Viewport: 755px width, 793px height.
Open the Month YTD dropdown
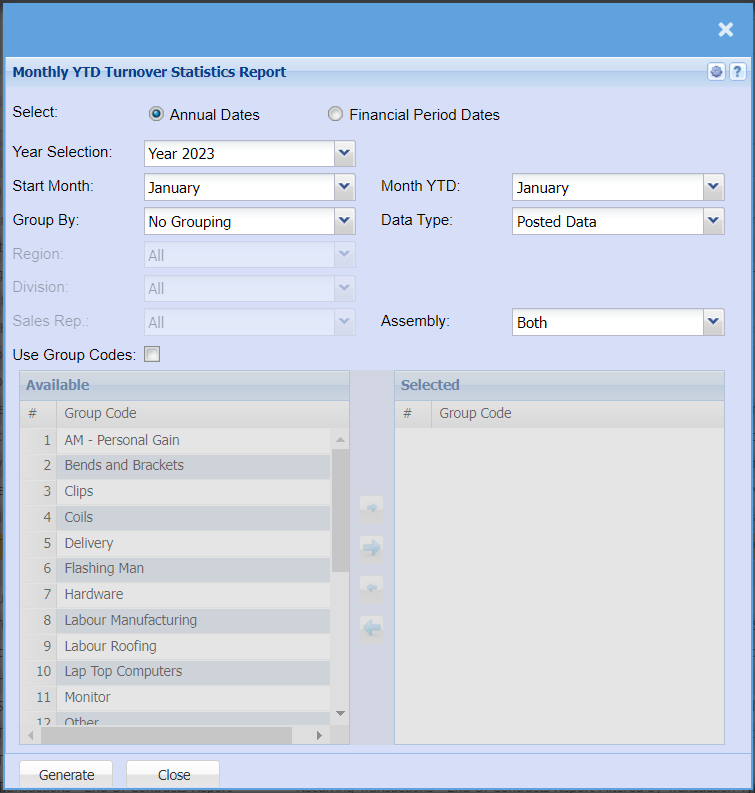click(x=713, y=187)
